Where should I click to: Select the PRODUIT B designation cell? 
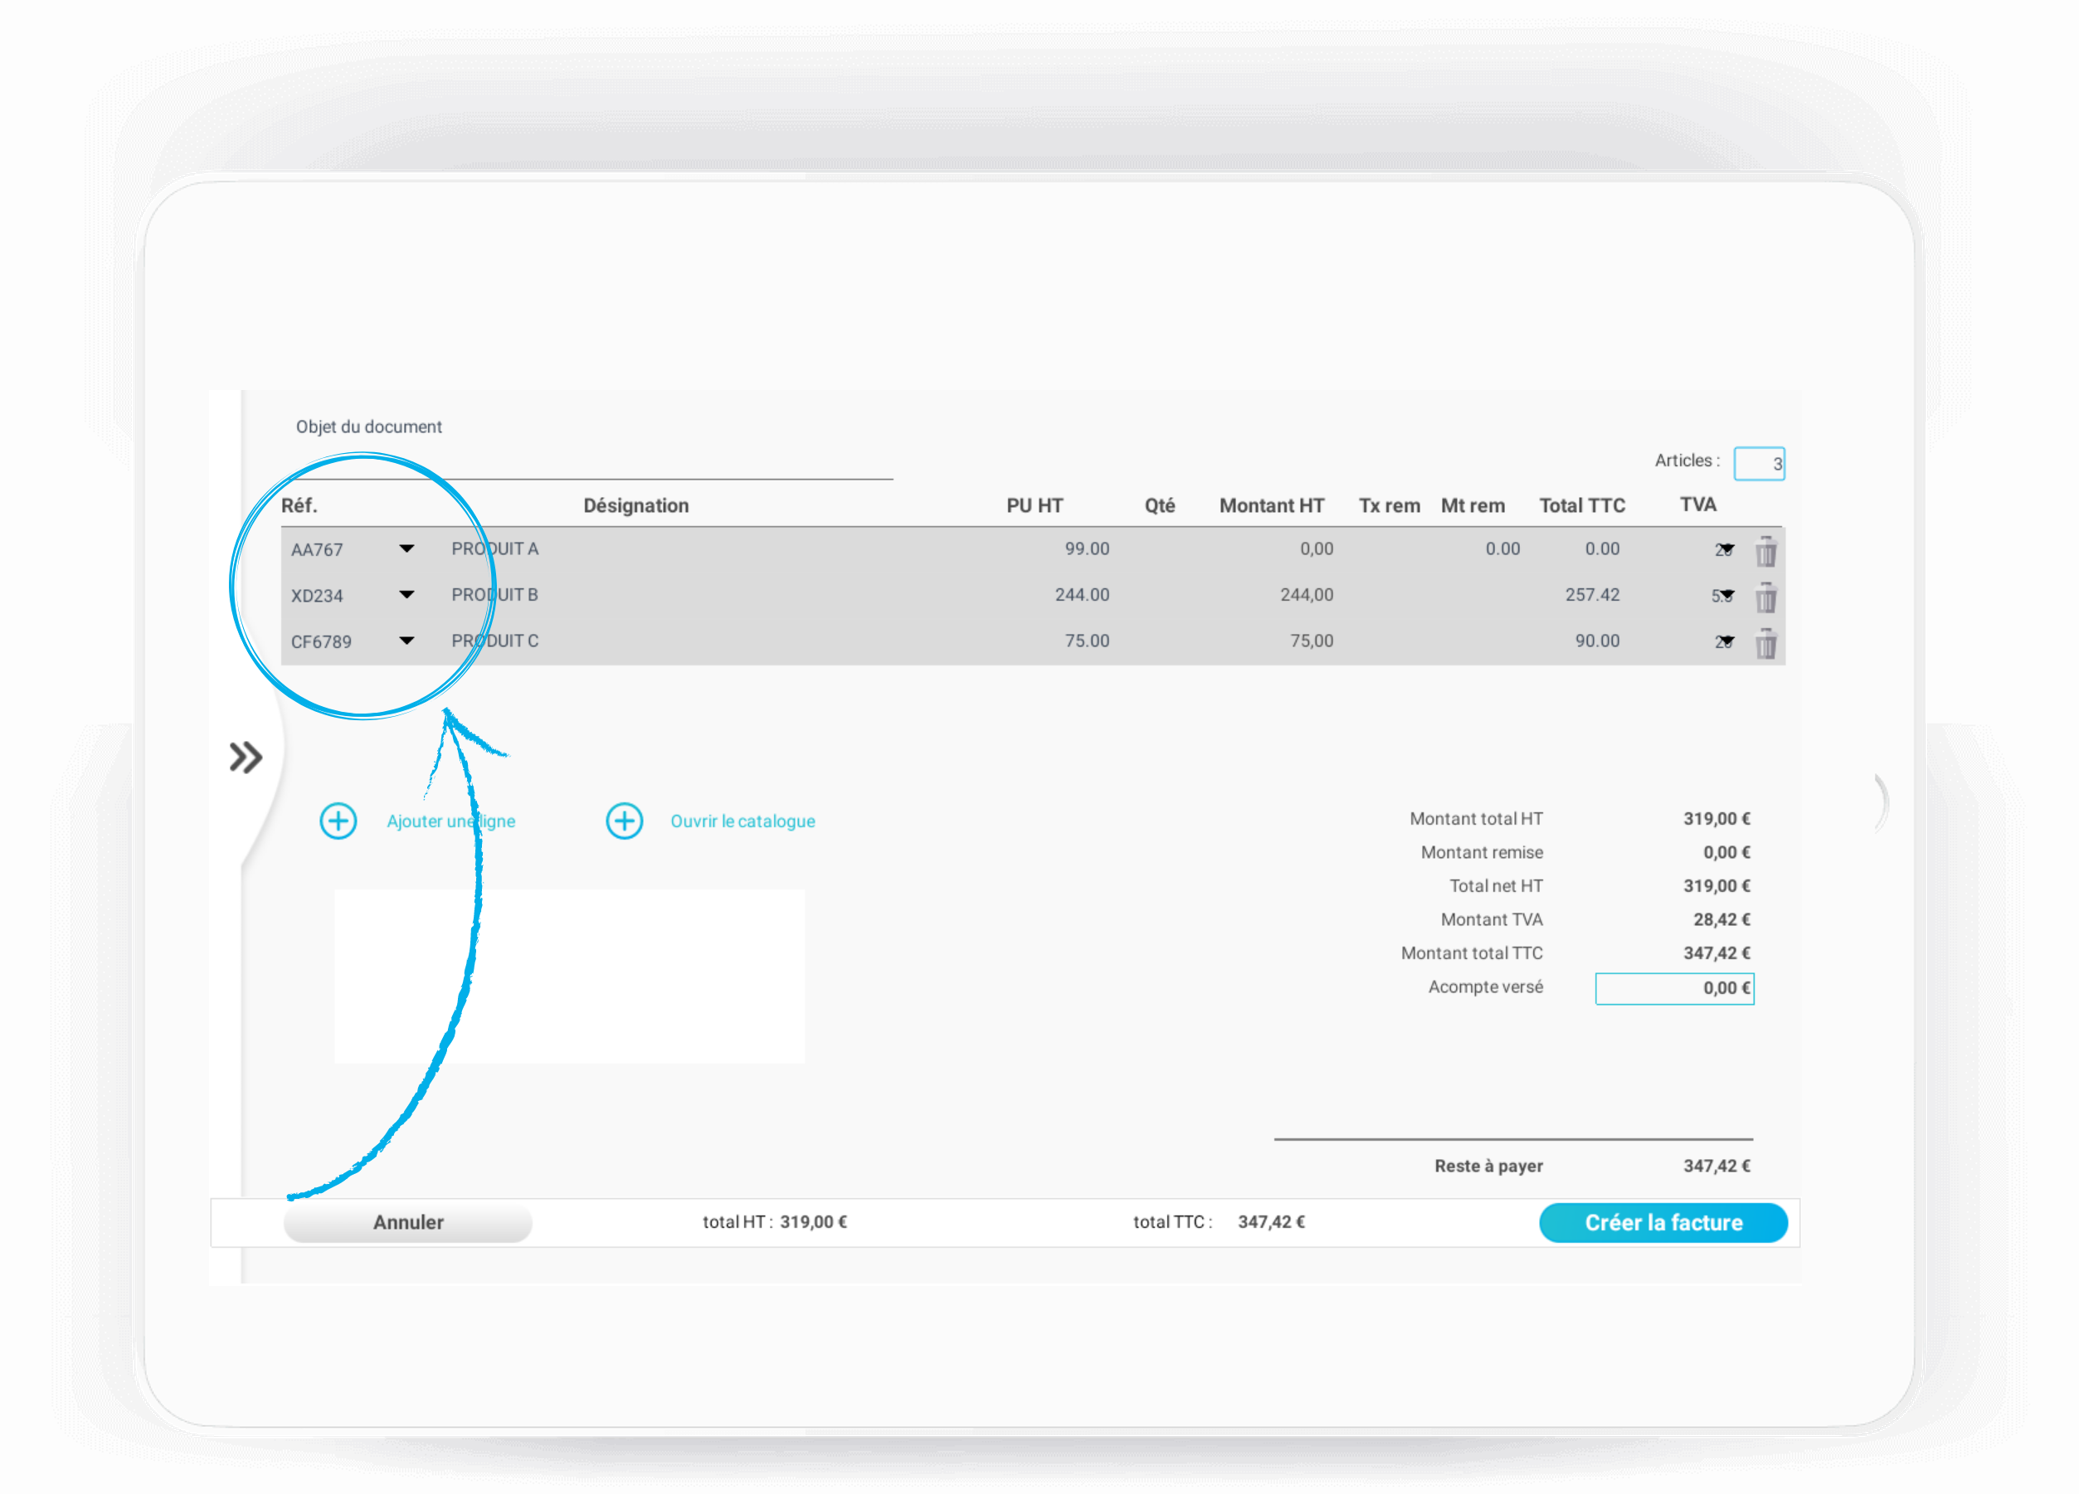[x=495, y=595]
